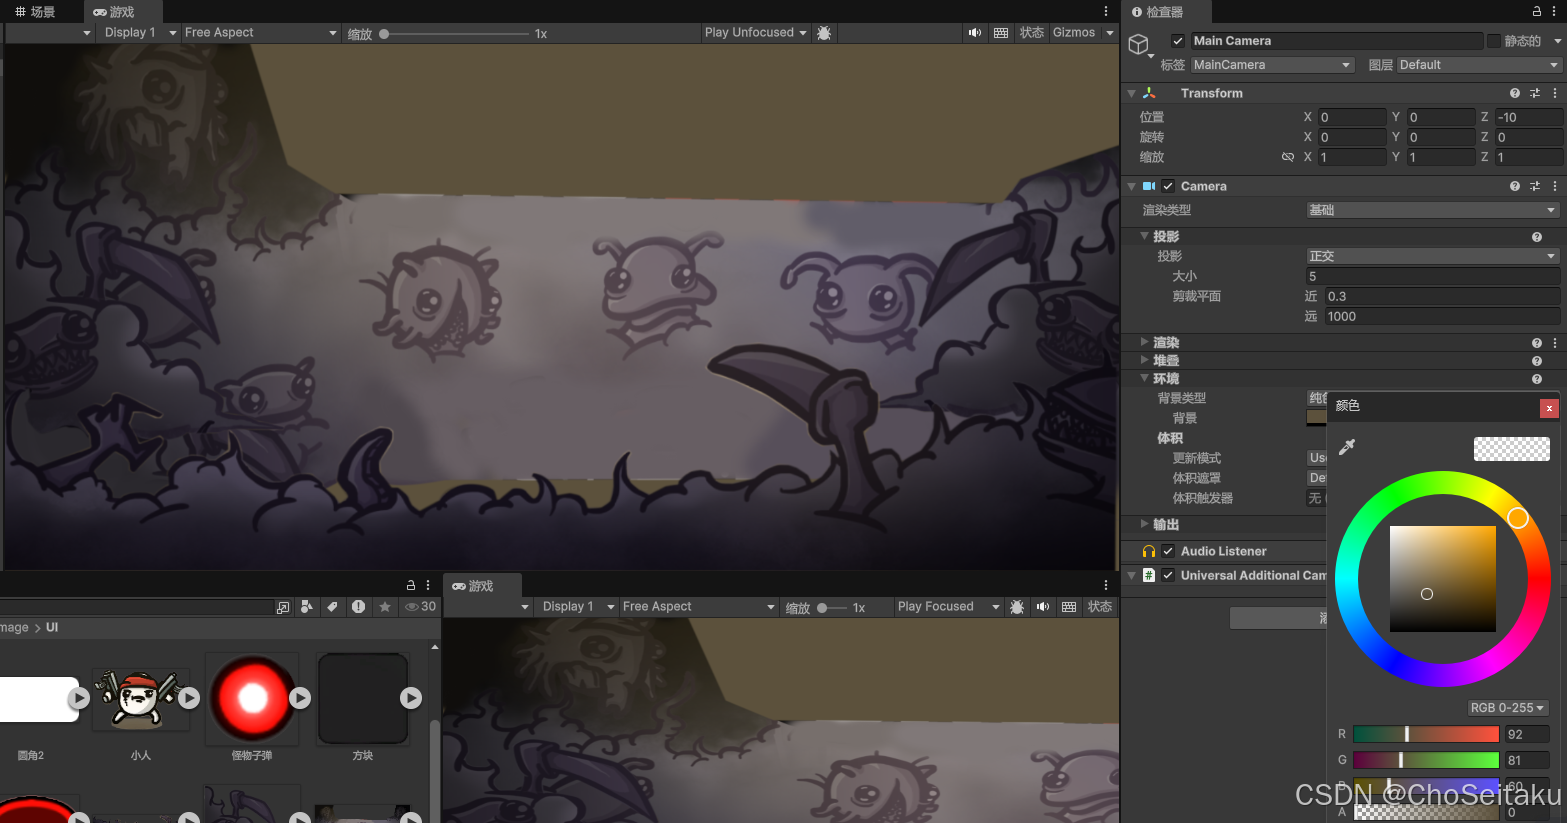1567x823 pixels.
Task: Select the 怪物子弹 sprite thumbnail
Action: click(x=252, y=699)
